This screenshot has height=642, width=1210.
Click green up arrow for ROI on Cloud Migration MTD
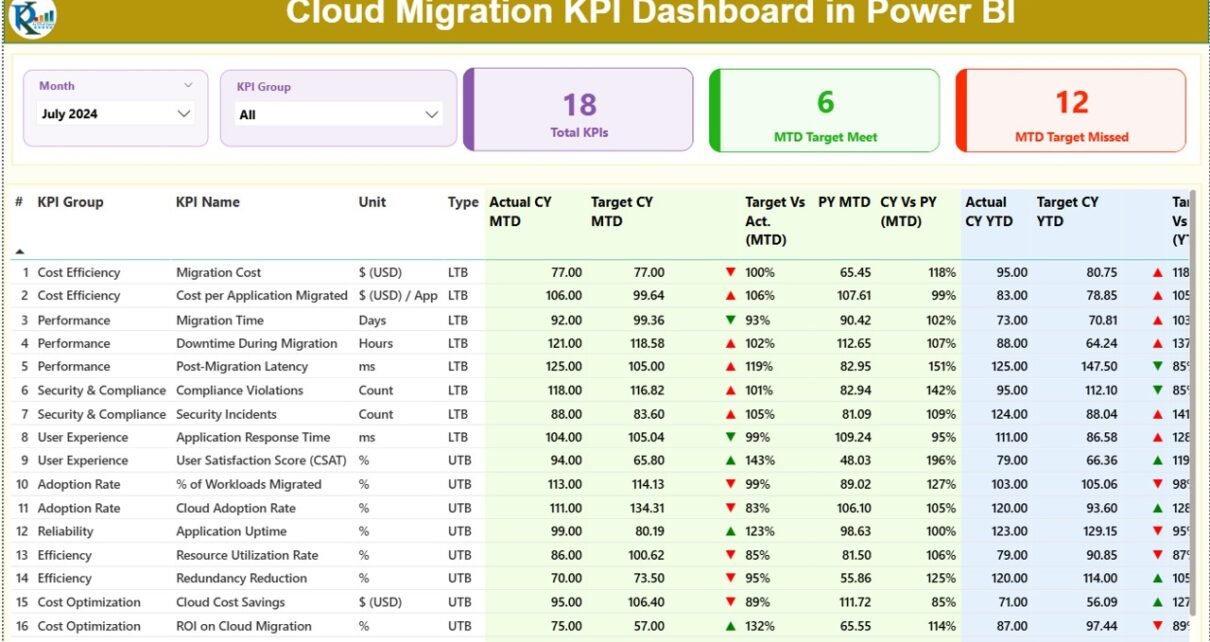(731, 626)
